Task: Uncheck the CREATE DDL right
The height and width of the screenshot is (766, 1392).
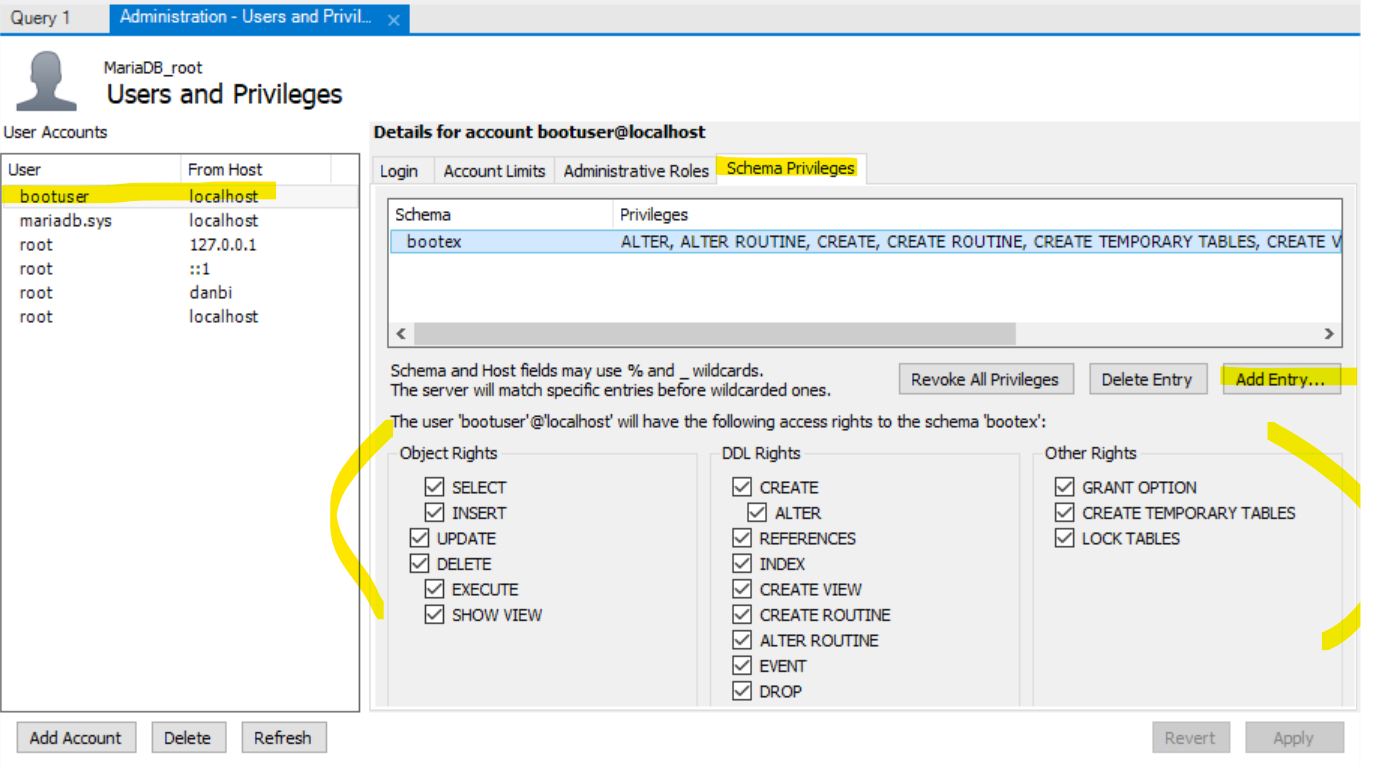Action: coord(742,487)
